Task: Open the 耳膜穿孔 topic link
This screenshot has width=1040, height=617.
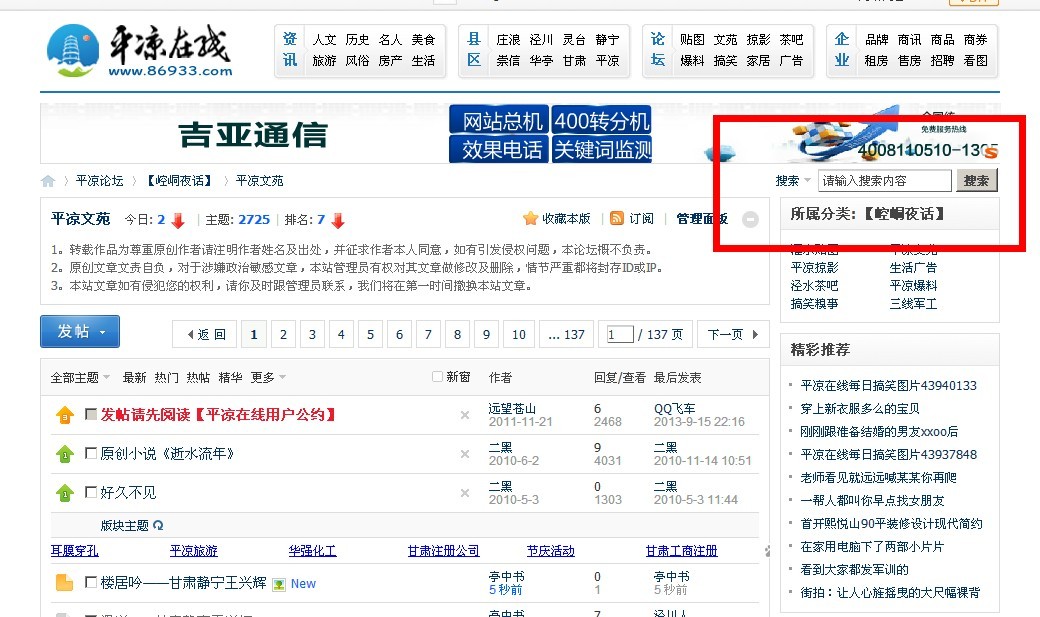Action: (x=74, y=551)
